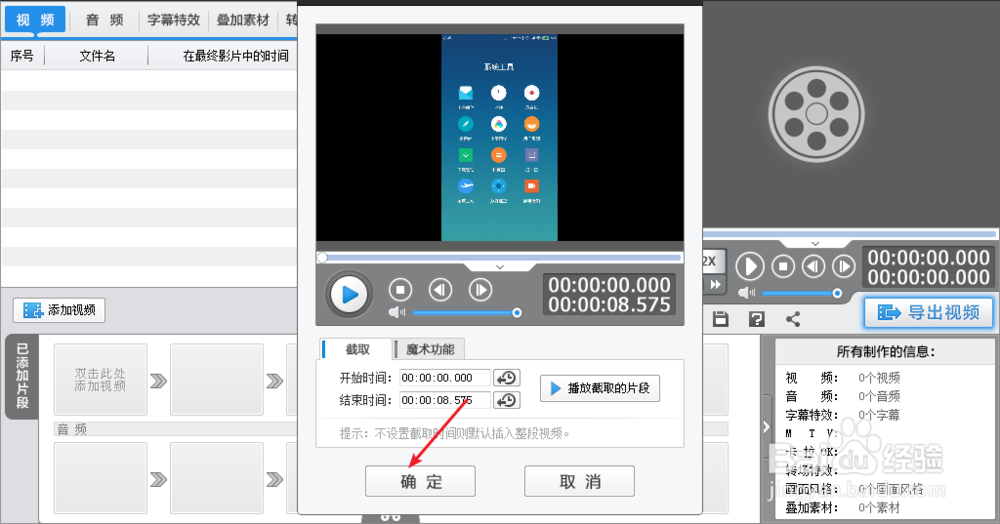The height and width of the screenshot is (524, 1000).
Task: Switch to the 魔术功能 tab
Action: pos(430,349)
